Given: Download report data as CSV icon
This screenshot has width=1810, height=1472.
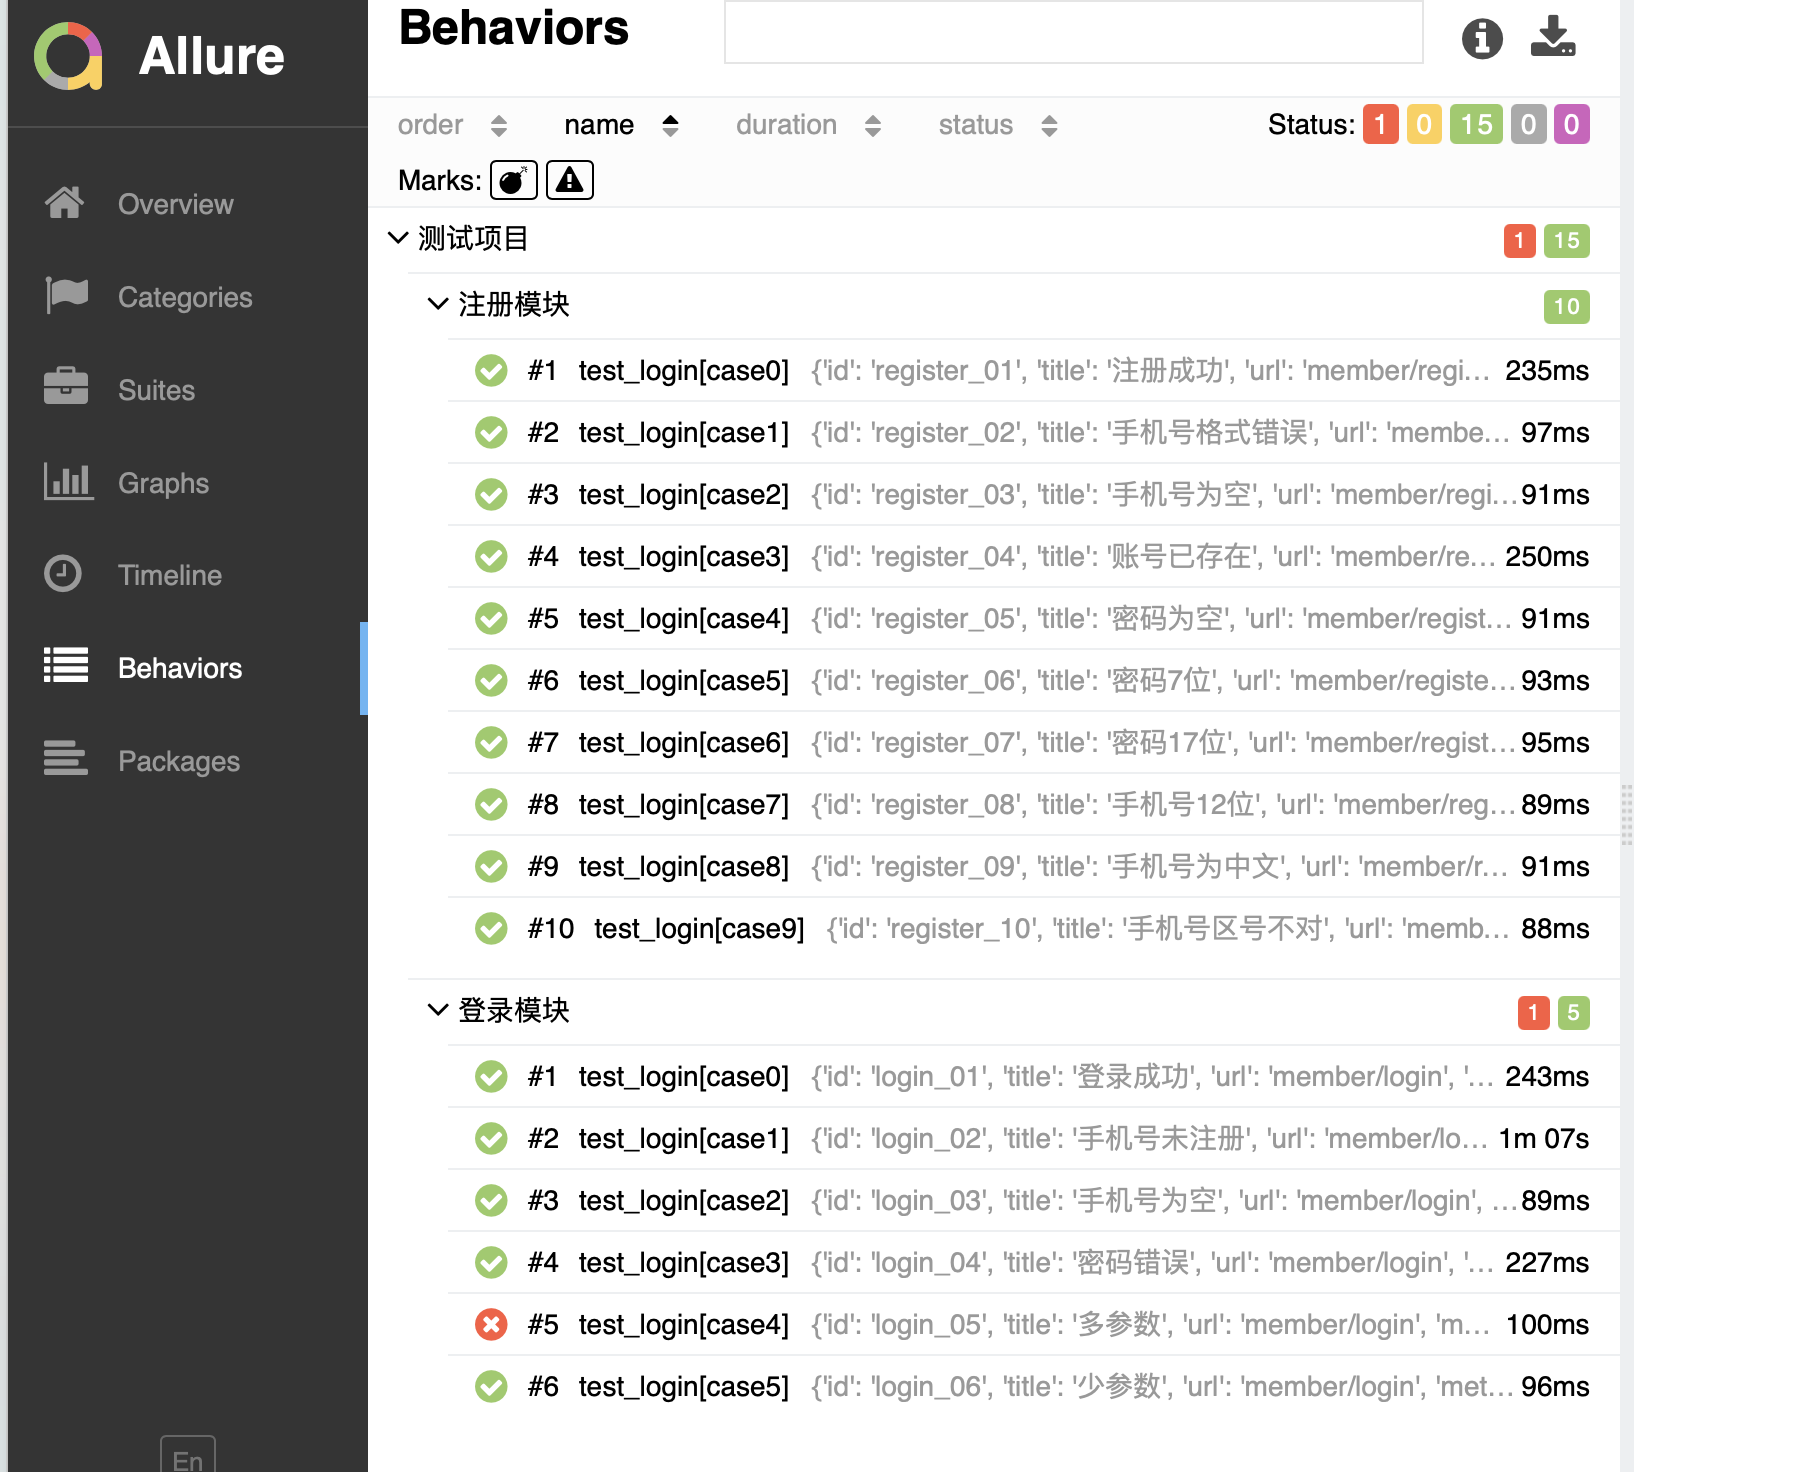Looking at the screenshot, I should click(1553, 37).
